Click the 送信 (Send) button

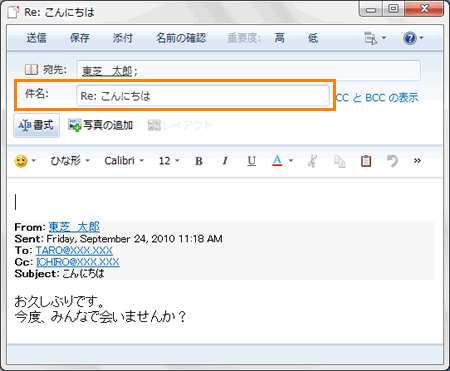pos(37,38)
